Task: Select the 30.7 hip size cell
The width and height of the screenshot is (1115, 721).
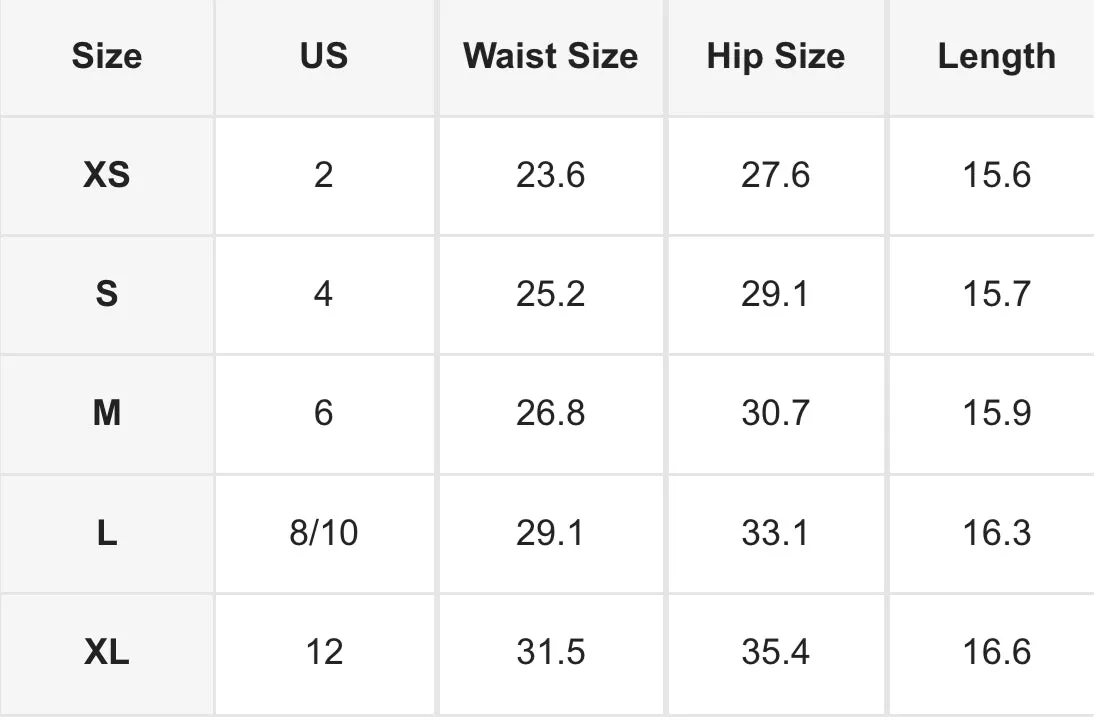Action: click(776, 413)
